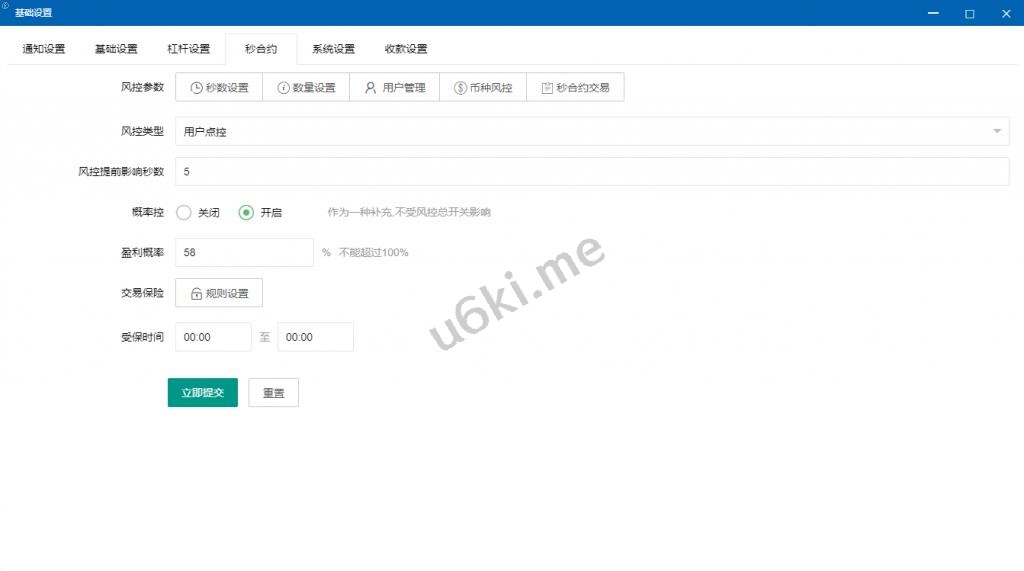The image size is (1024, 571).
Task: Click the 重置 button
Action: tap(273, 393)
